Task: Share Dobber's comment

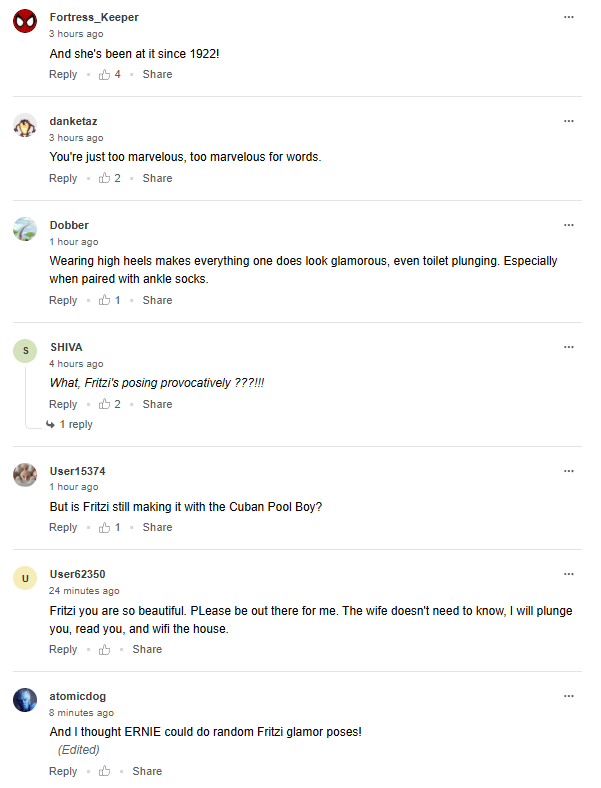Action: (157, 301)
